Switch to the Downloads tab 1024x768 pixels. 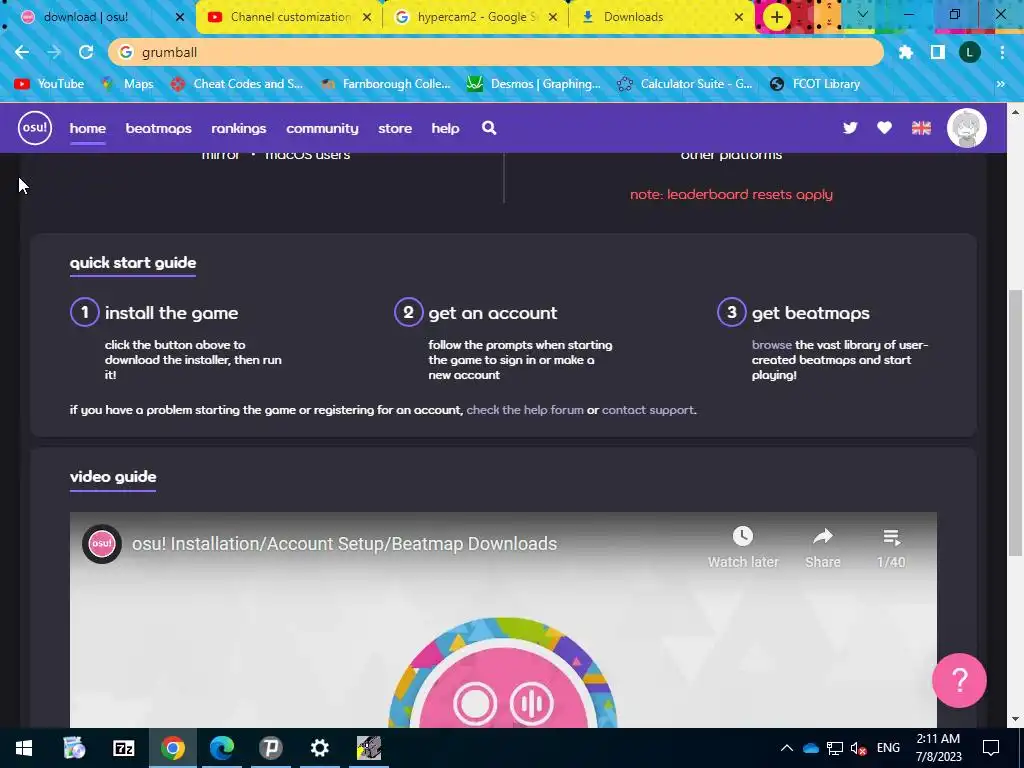pos(663,17)
